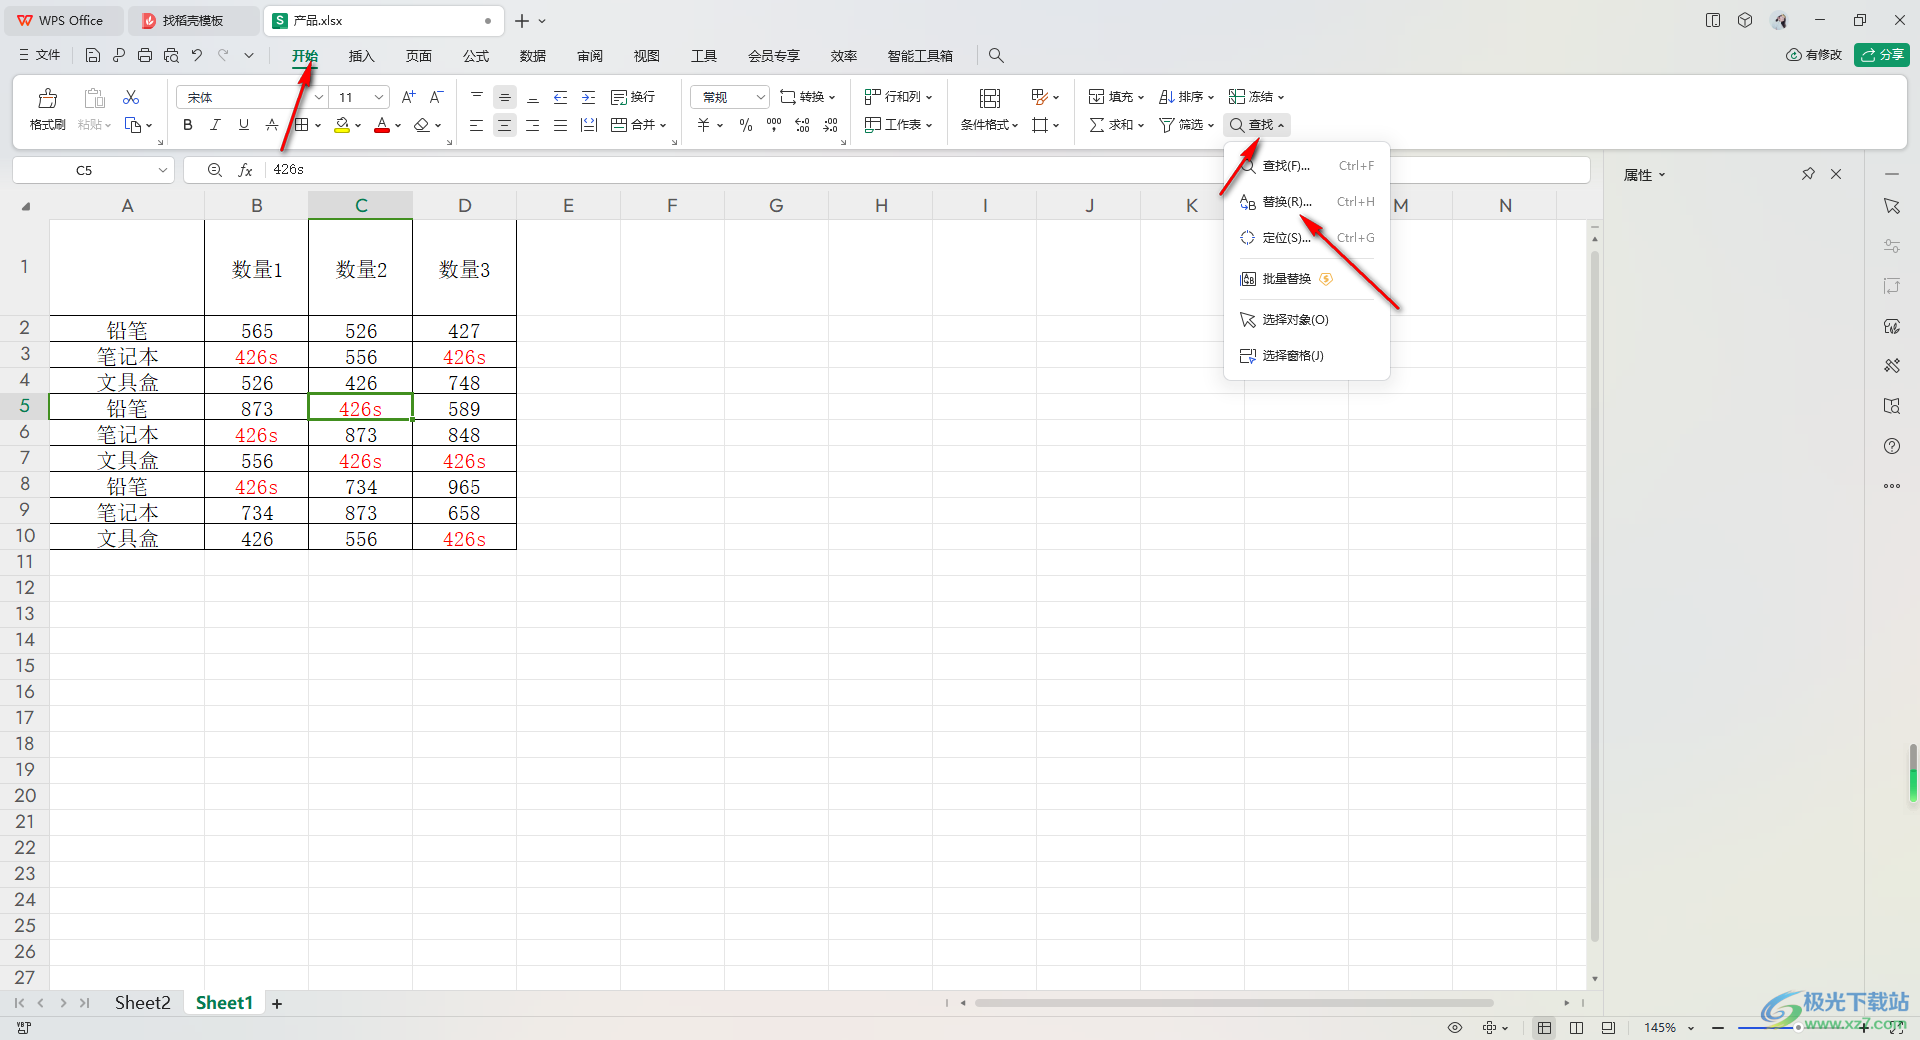The width and height of the screenshot is (1920, 1040).
Task: Toggle Strikethrough formatting
Action: click(272, 125)
